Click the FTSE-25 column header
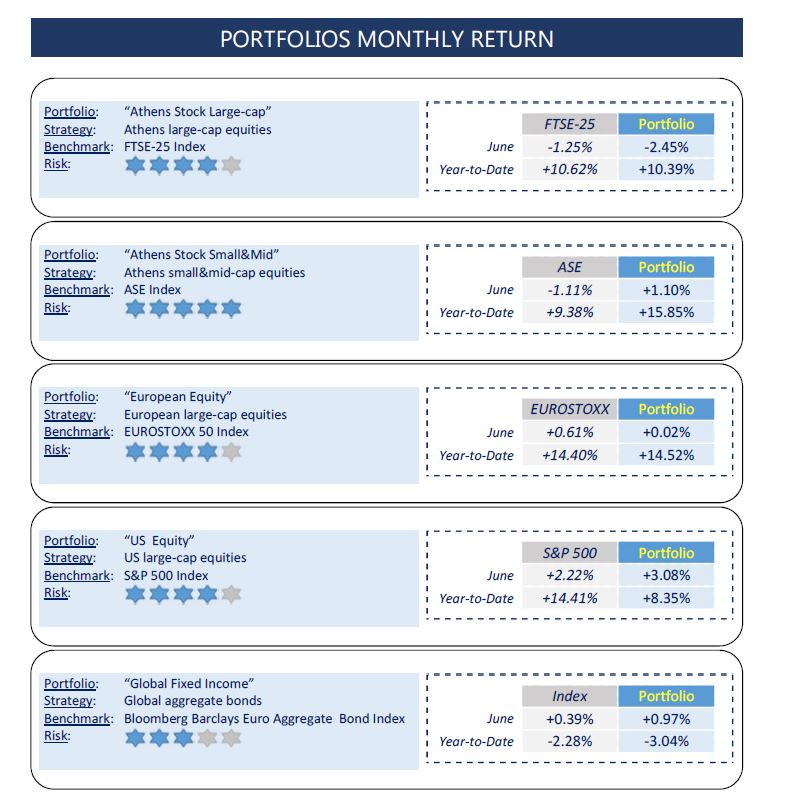The height and width of the screenshot is (812, 800). (x=569, y=124)
